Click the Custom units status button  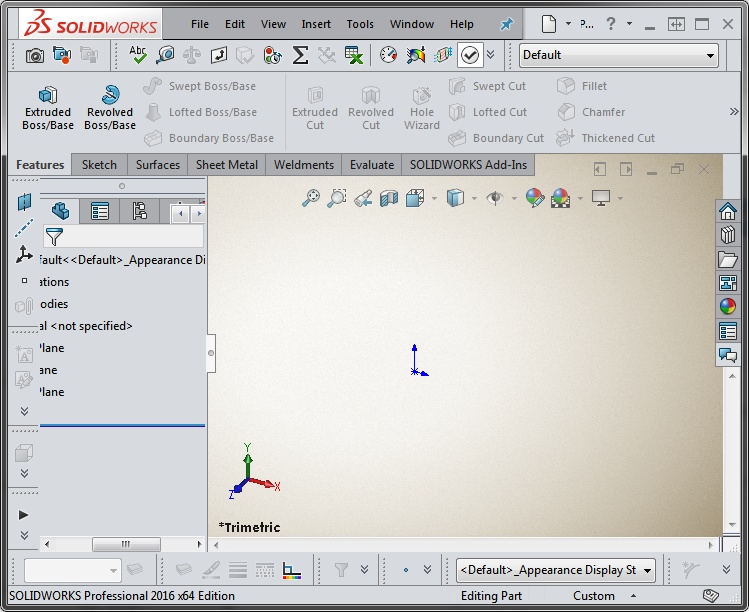pos(594,596)
